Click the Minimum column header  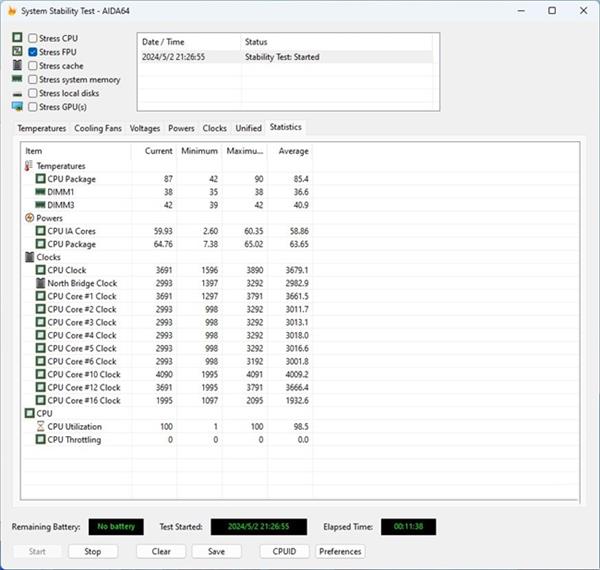pyautogui.click(x=199, y=151)
